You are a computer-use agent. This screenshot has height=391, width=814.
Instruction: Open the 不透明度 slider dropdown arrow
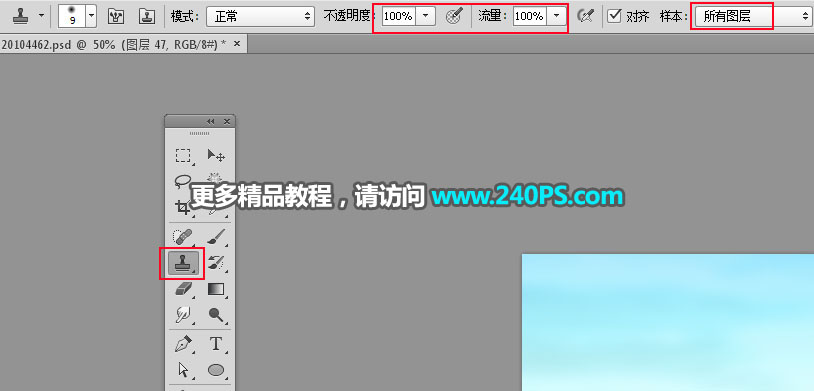tap(425, 16)
